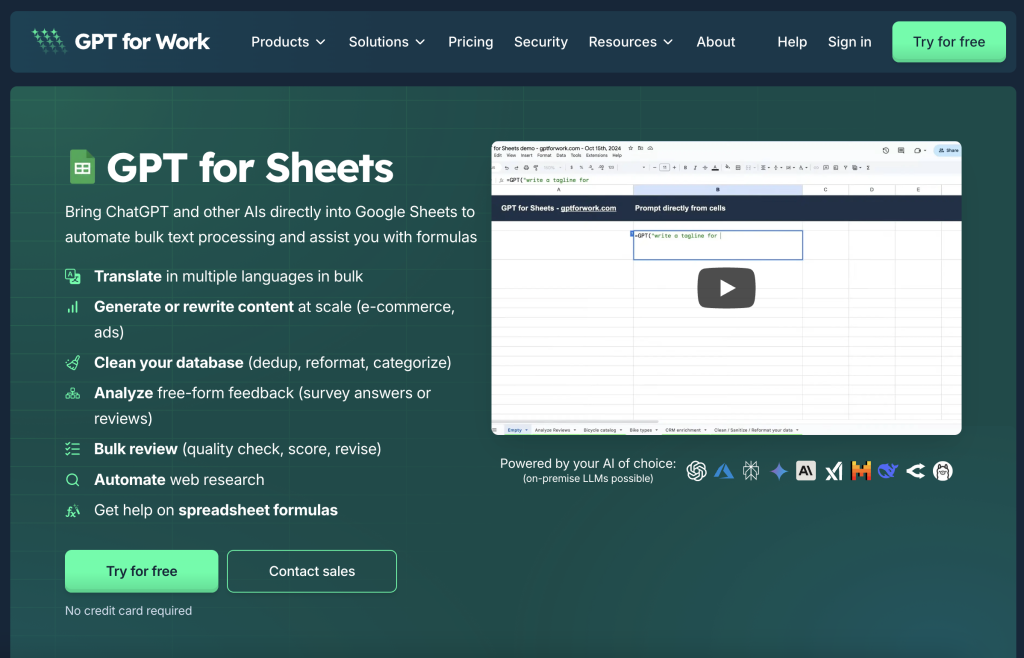The width and height of the screenshot is (1024, 658).
Task: Play the GPT for Sheets demo video
Action: point(726,288)
